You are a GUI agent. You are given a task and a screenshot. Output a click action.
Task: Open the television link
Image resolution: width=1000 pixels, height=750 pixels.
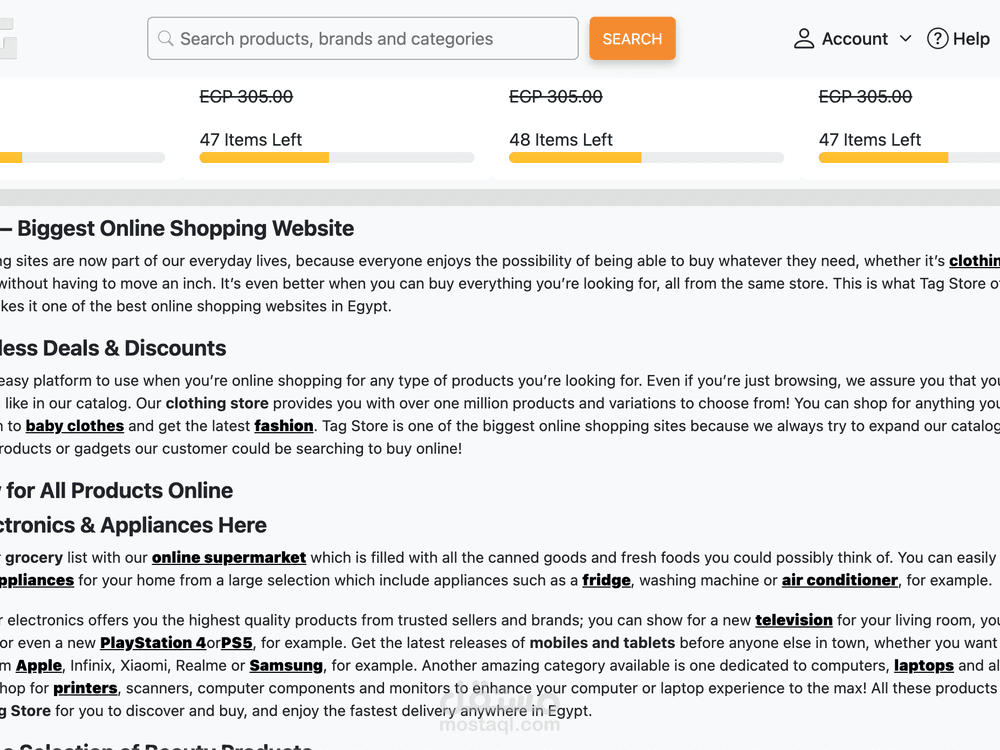tap(794, 620)
